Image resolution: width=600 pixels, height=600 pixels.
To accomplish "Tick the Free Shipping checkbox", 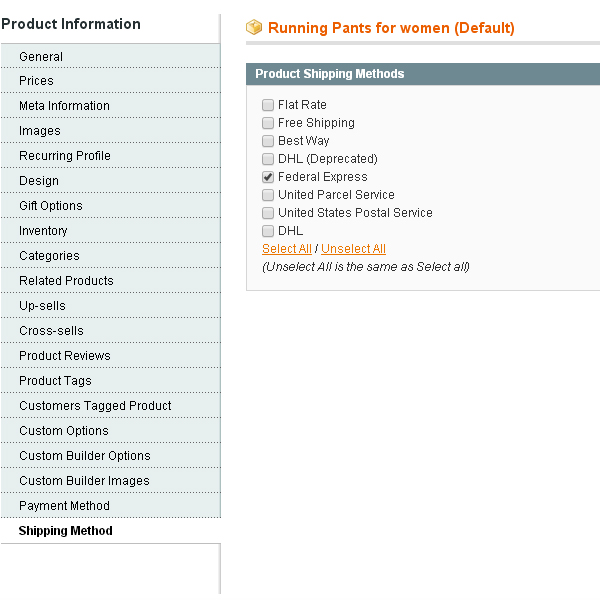I will point(268,123).
